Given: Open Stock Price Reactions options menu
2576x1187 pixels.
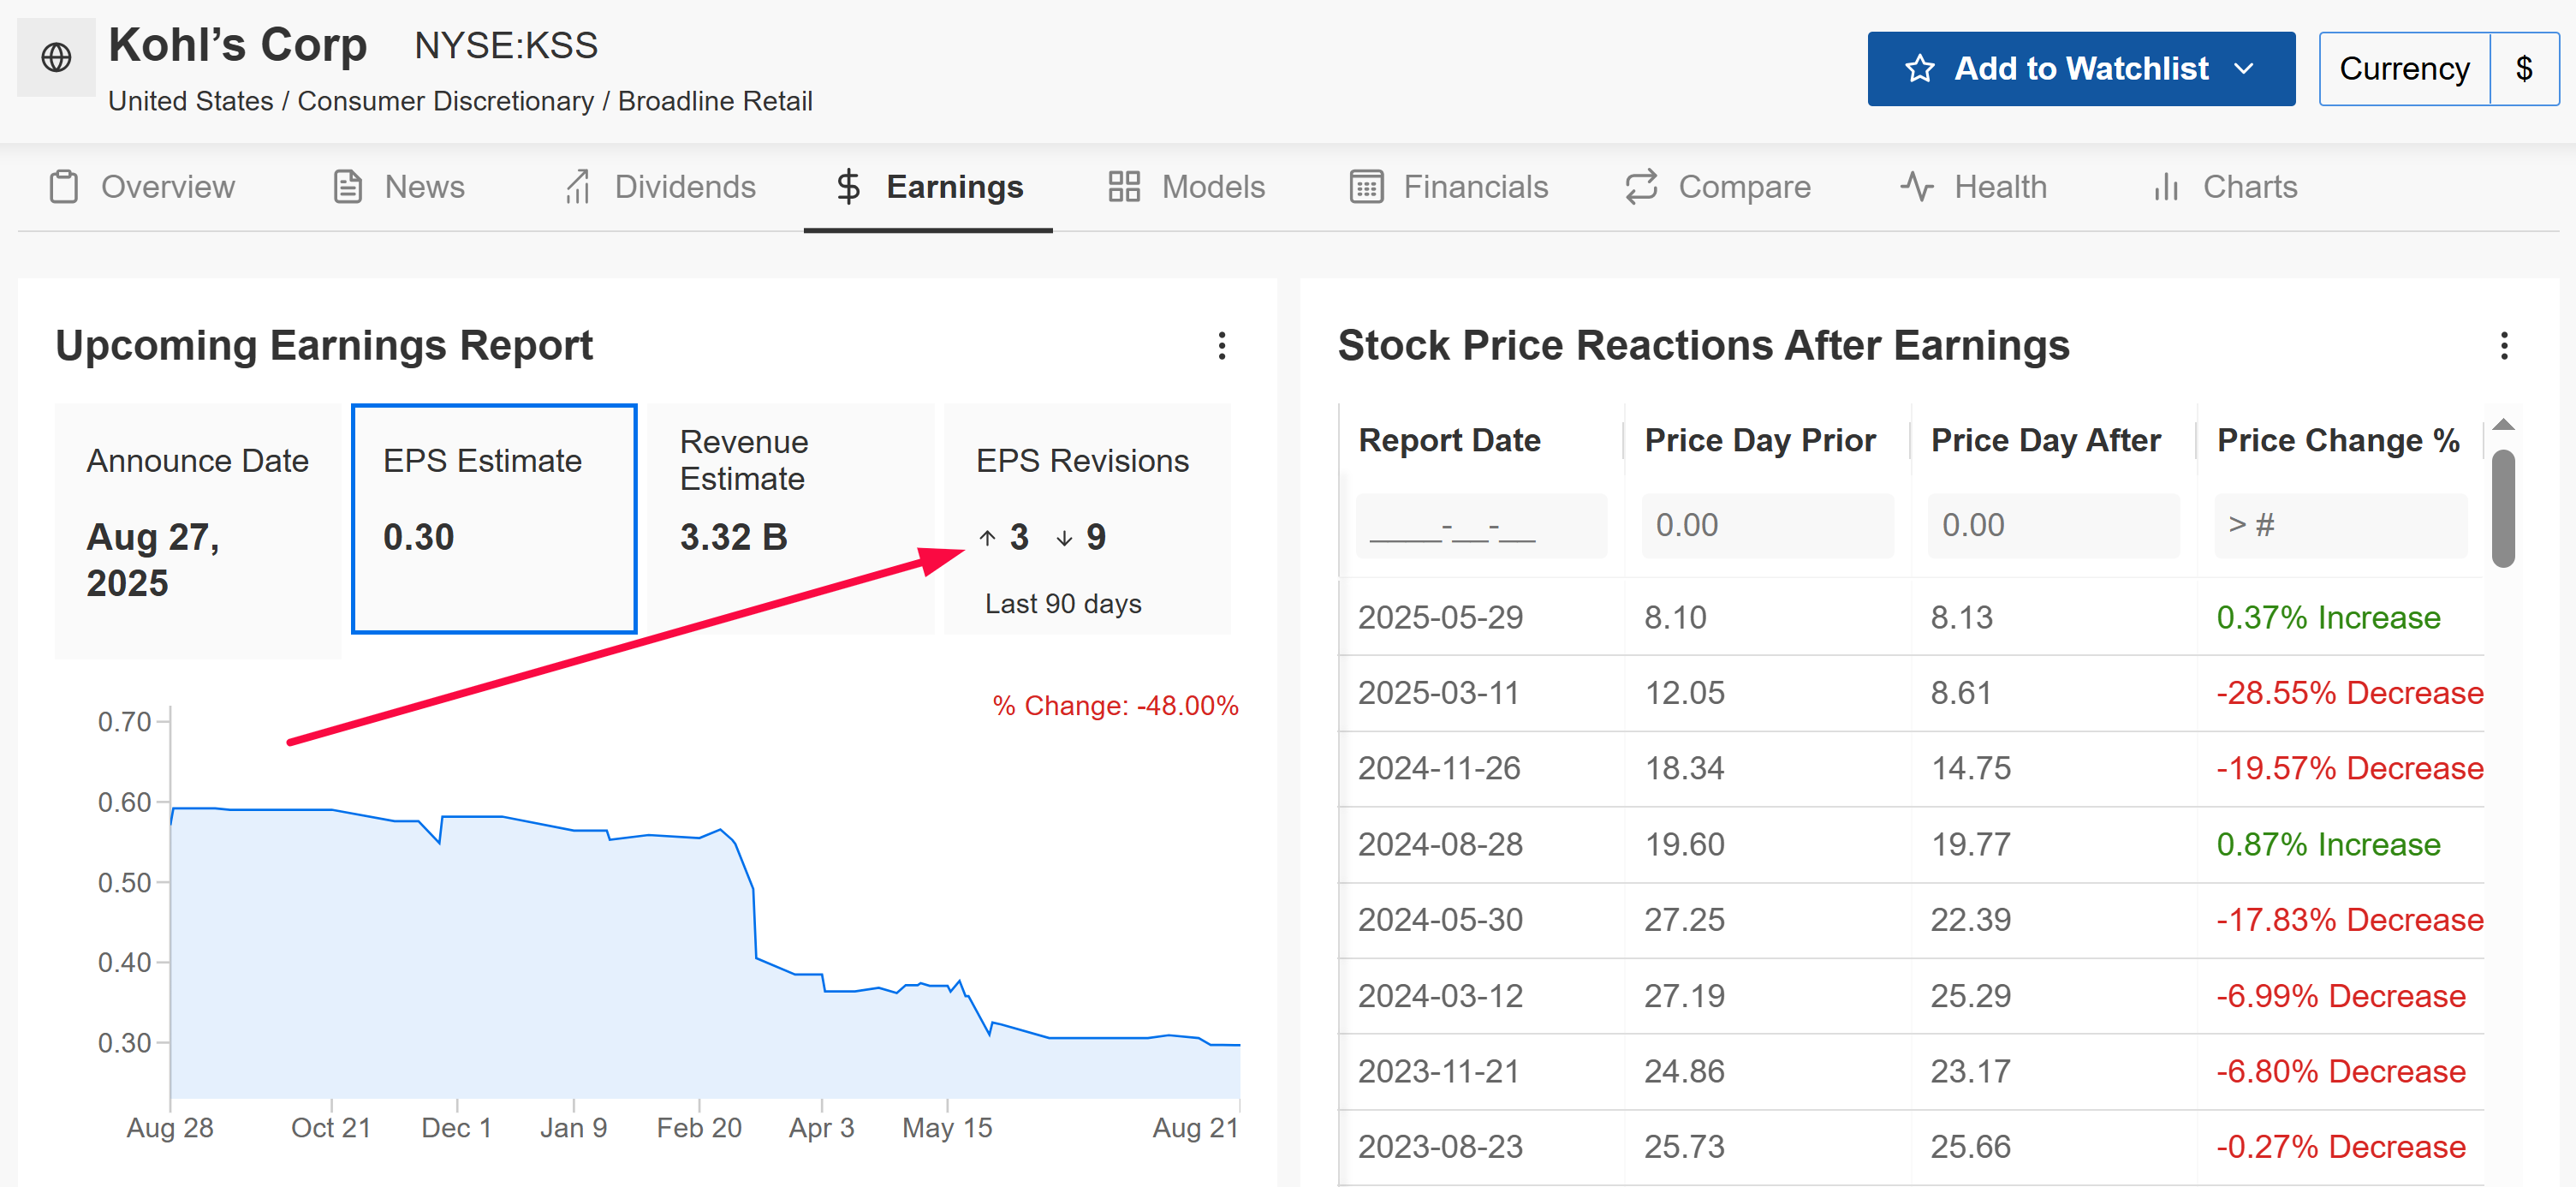Looking at the screenshot, I should [x=2503, y=346].
